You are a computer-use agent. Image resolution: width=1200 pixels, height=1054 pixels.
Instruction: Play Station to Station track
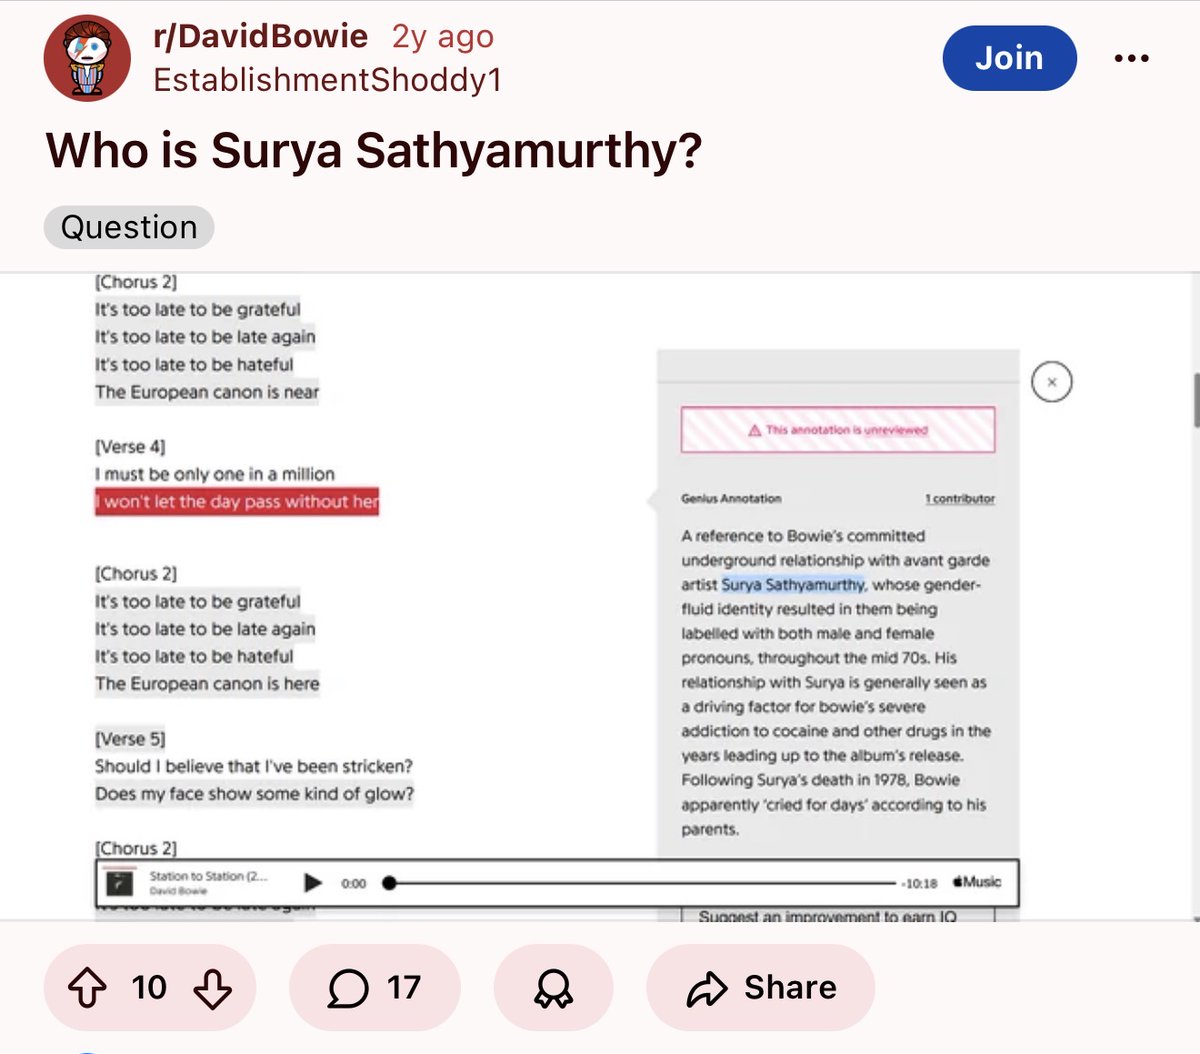pyautogui.click(x=313, y=882)
